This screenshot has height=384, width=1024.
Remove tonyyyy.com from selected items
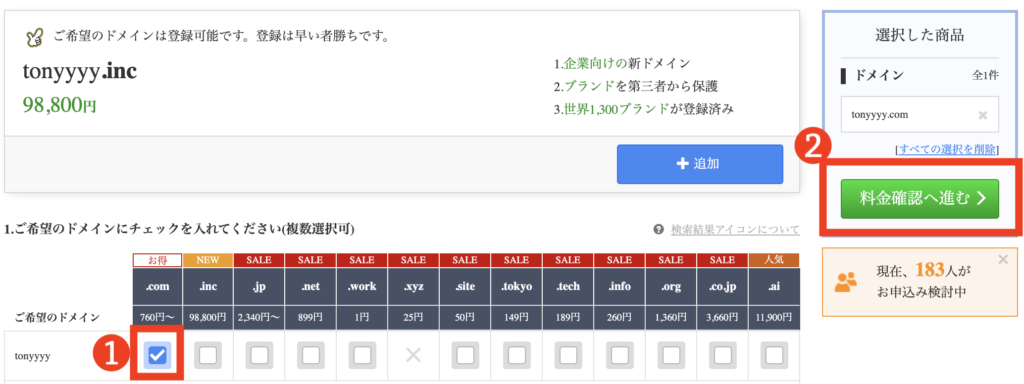(982, 116)
